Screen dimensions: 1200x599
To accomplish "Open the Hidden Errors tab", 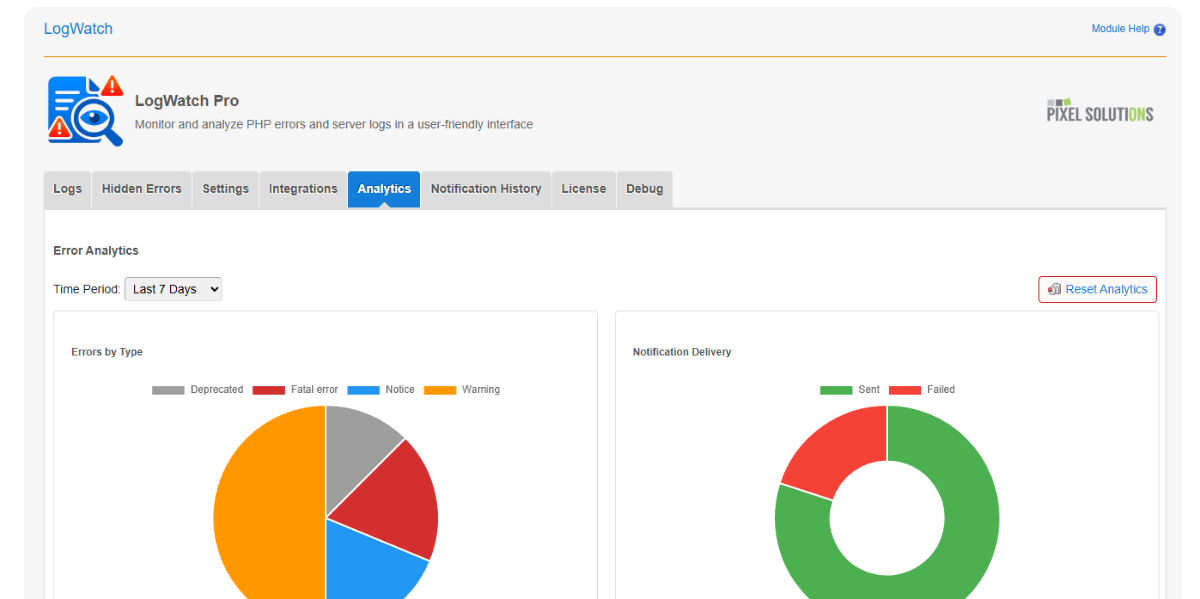I will 142,189.
